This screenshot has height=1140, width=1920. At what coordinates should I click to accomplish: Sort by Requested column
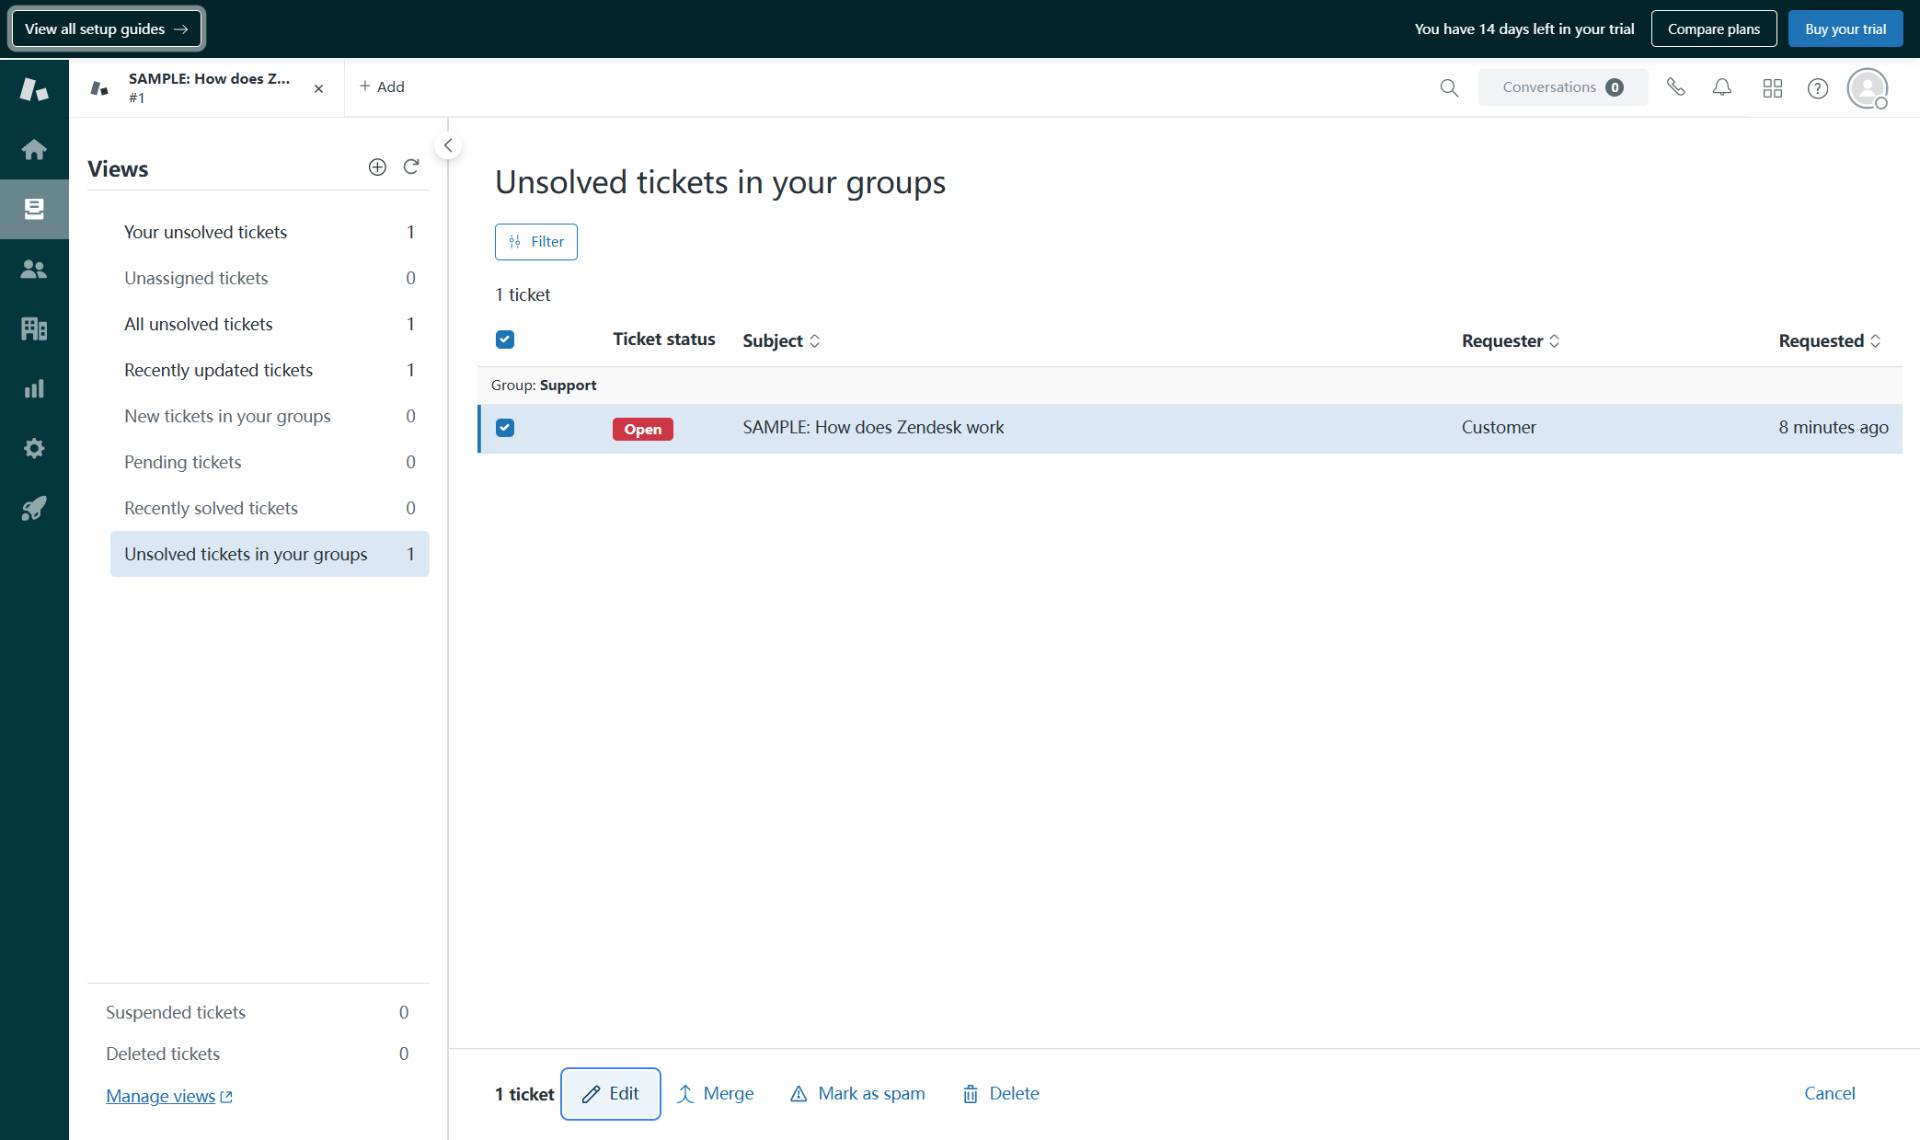(1829, 341)
